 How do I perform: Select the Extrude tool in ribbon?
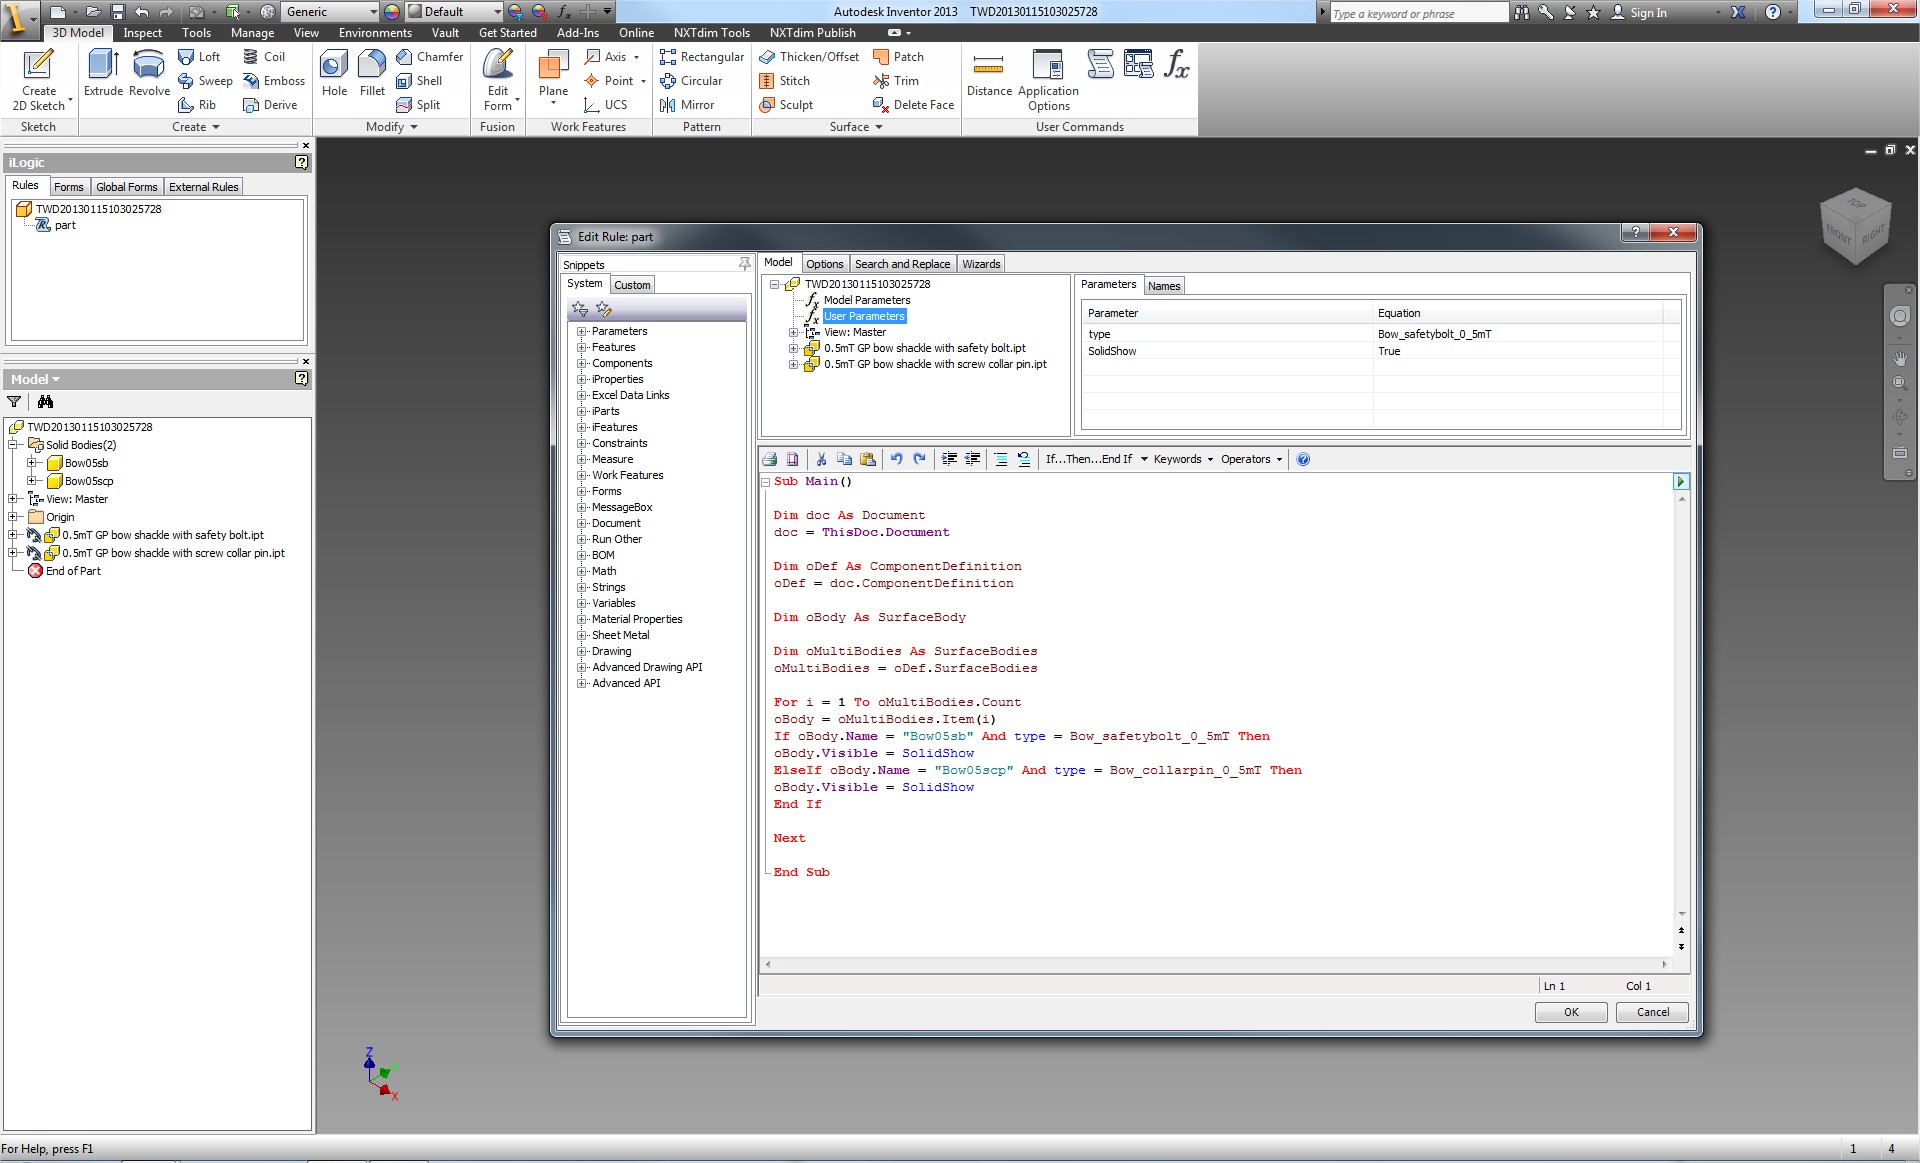point(103,73)
